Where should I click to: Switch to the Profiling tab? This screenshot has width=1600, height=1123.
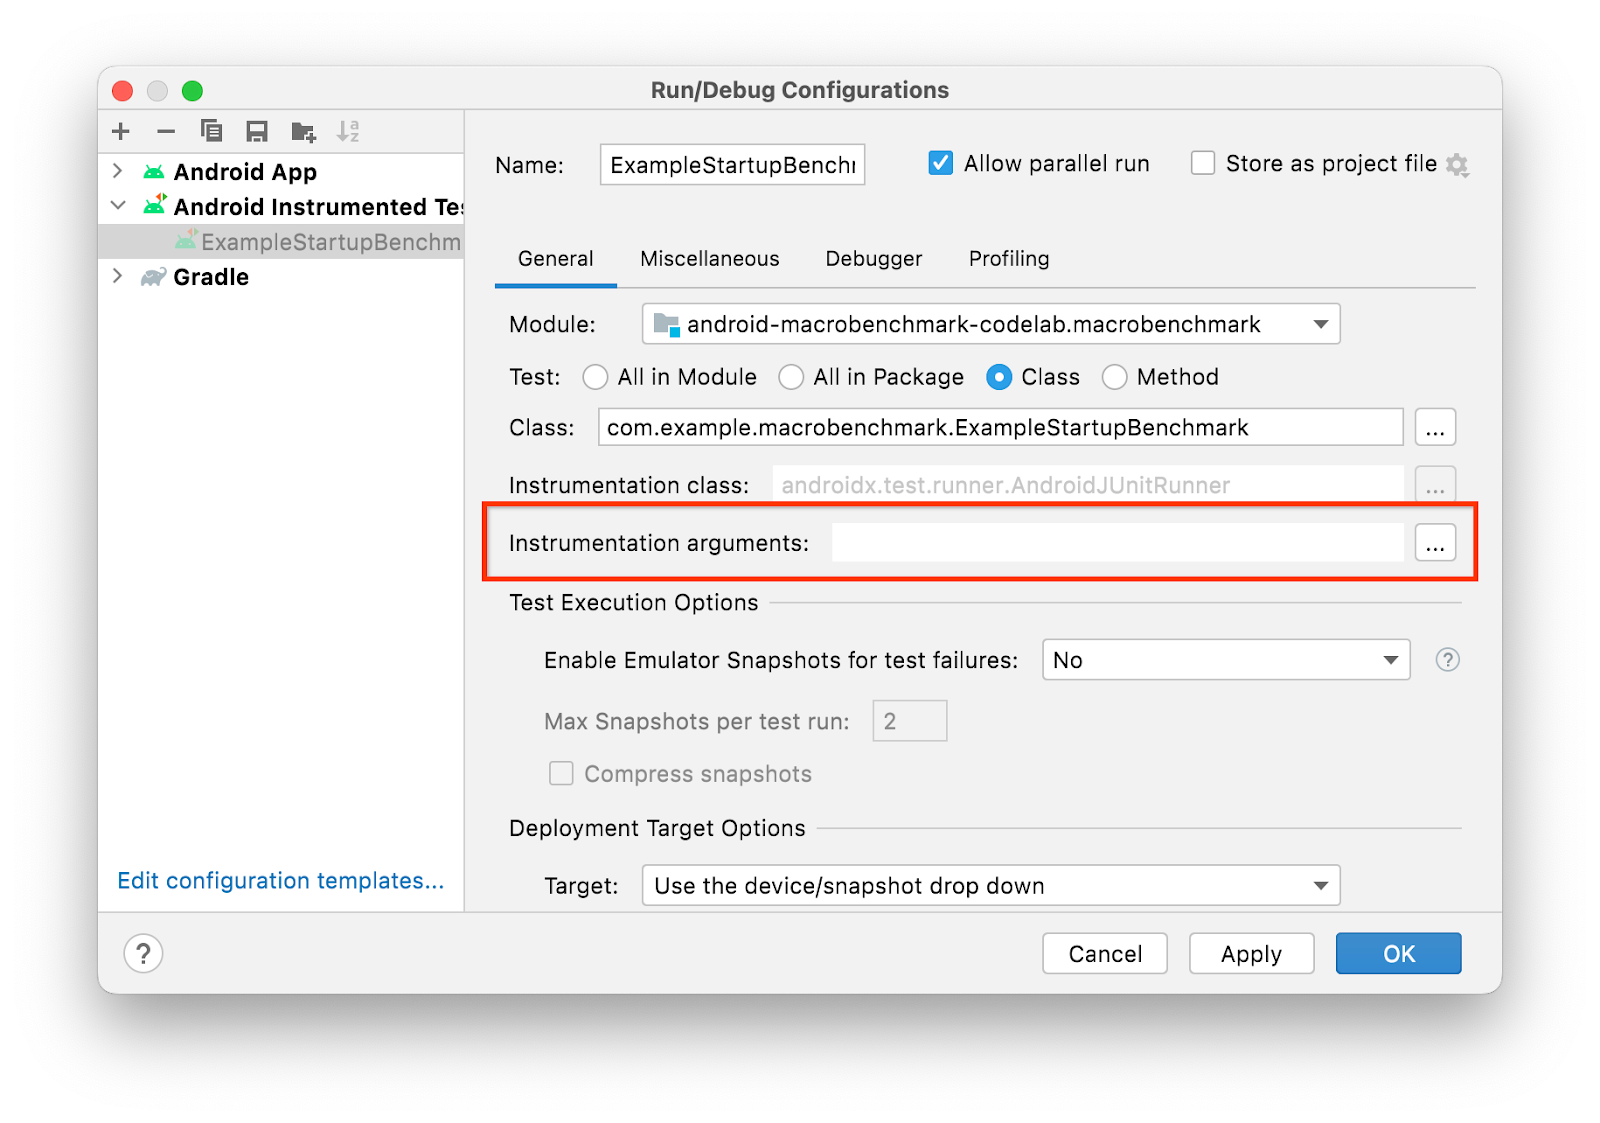pos(1008,258)
